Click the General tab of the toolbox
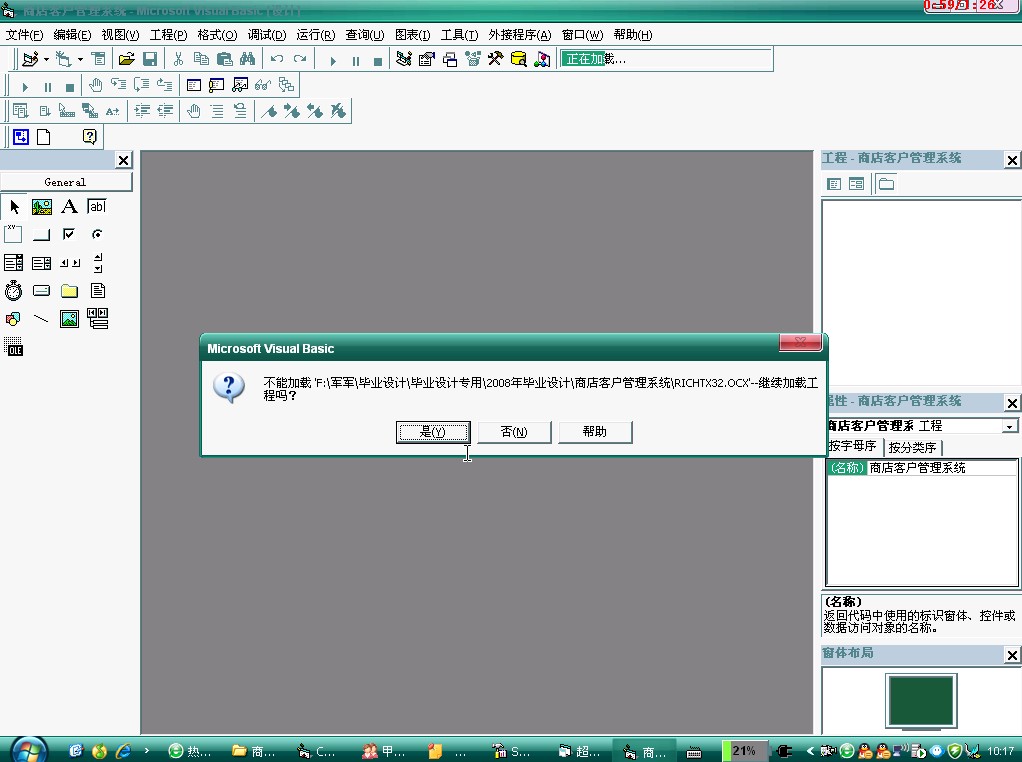Image resolution: width=1022 pixels, height=762 pixels. click(66, 182)
